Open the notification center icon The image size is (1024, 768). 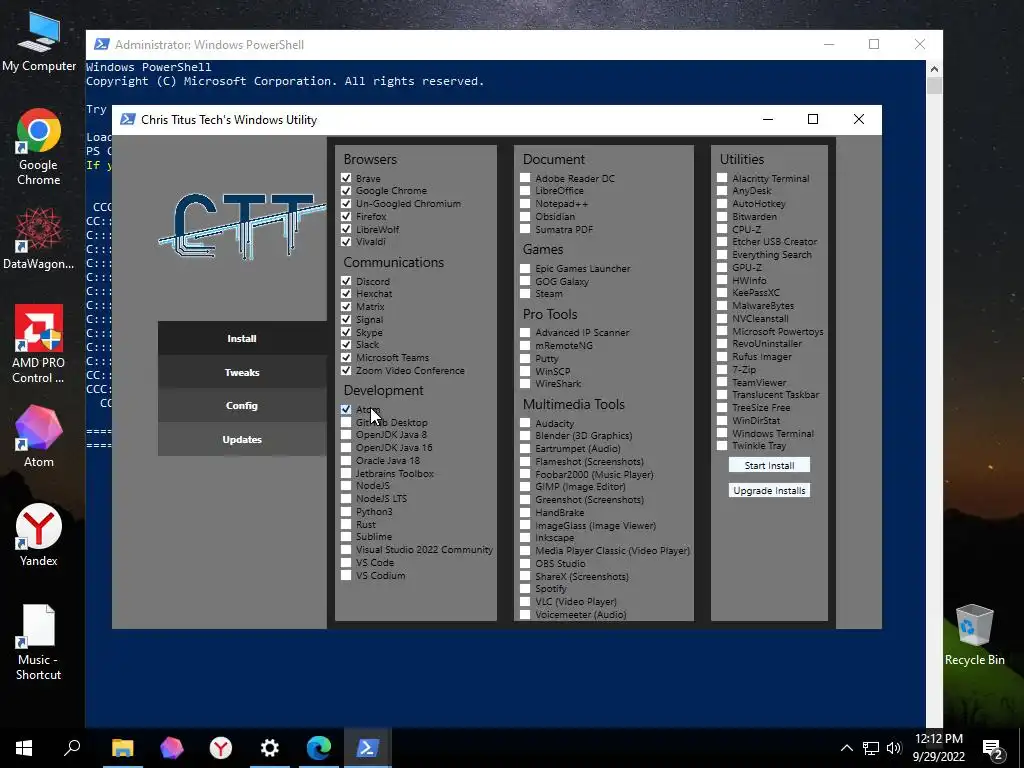[x=993, y=750]
